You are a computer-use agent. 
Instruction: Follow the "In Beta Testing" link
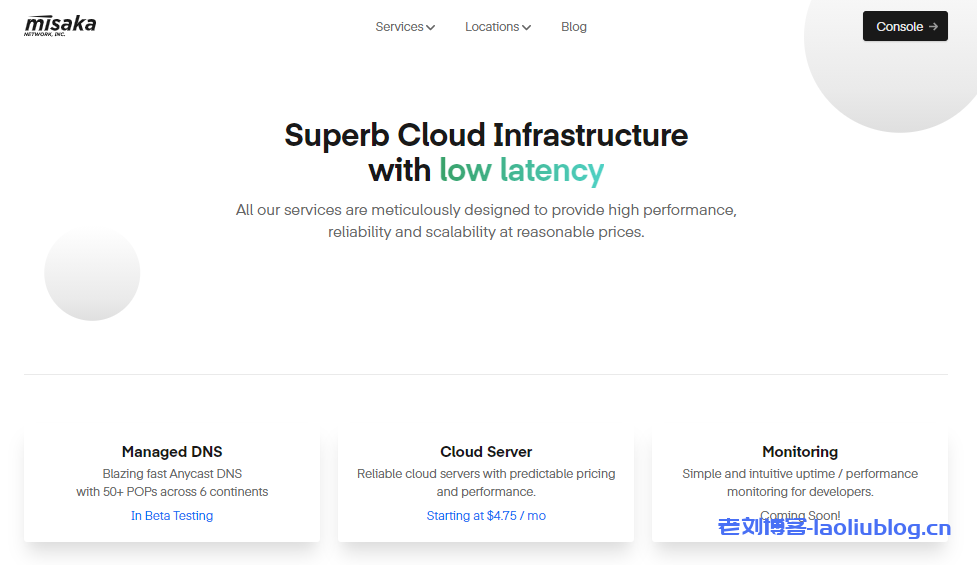click(172, 516)
